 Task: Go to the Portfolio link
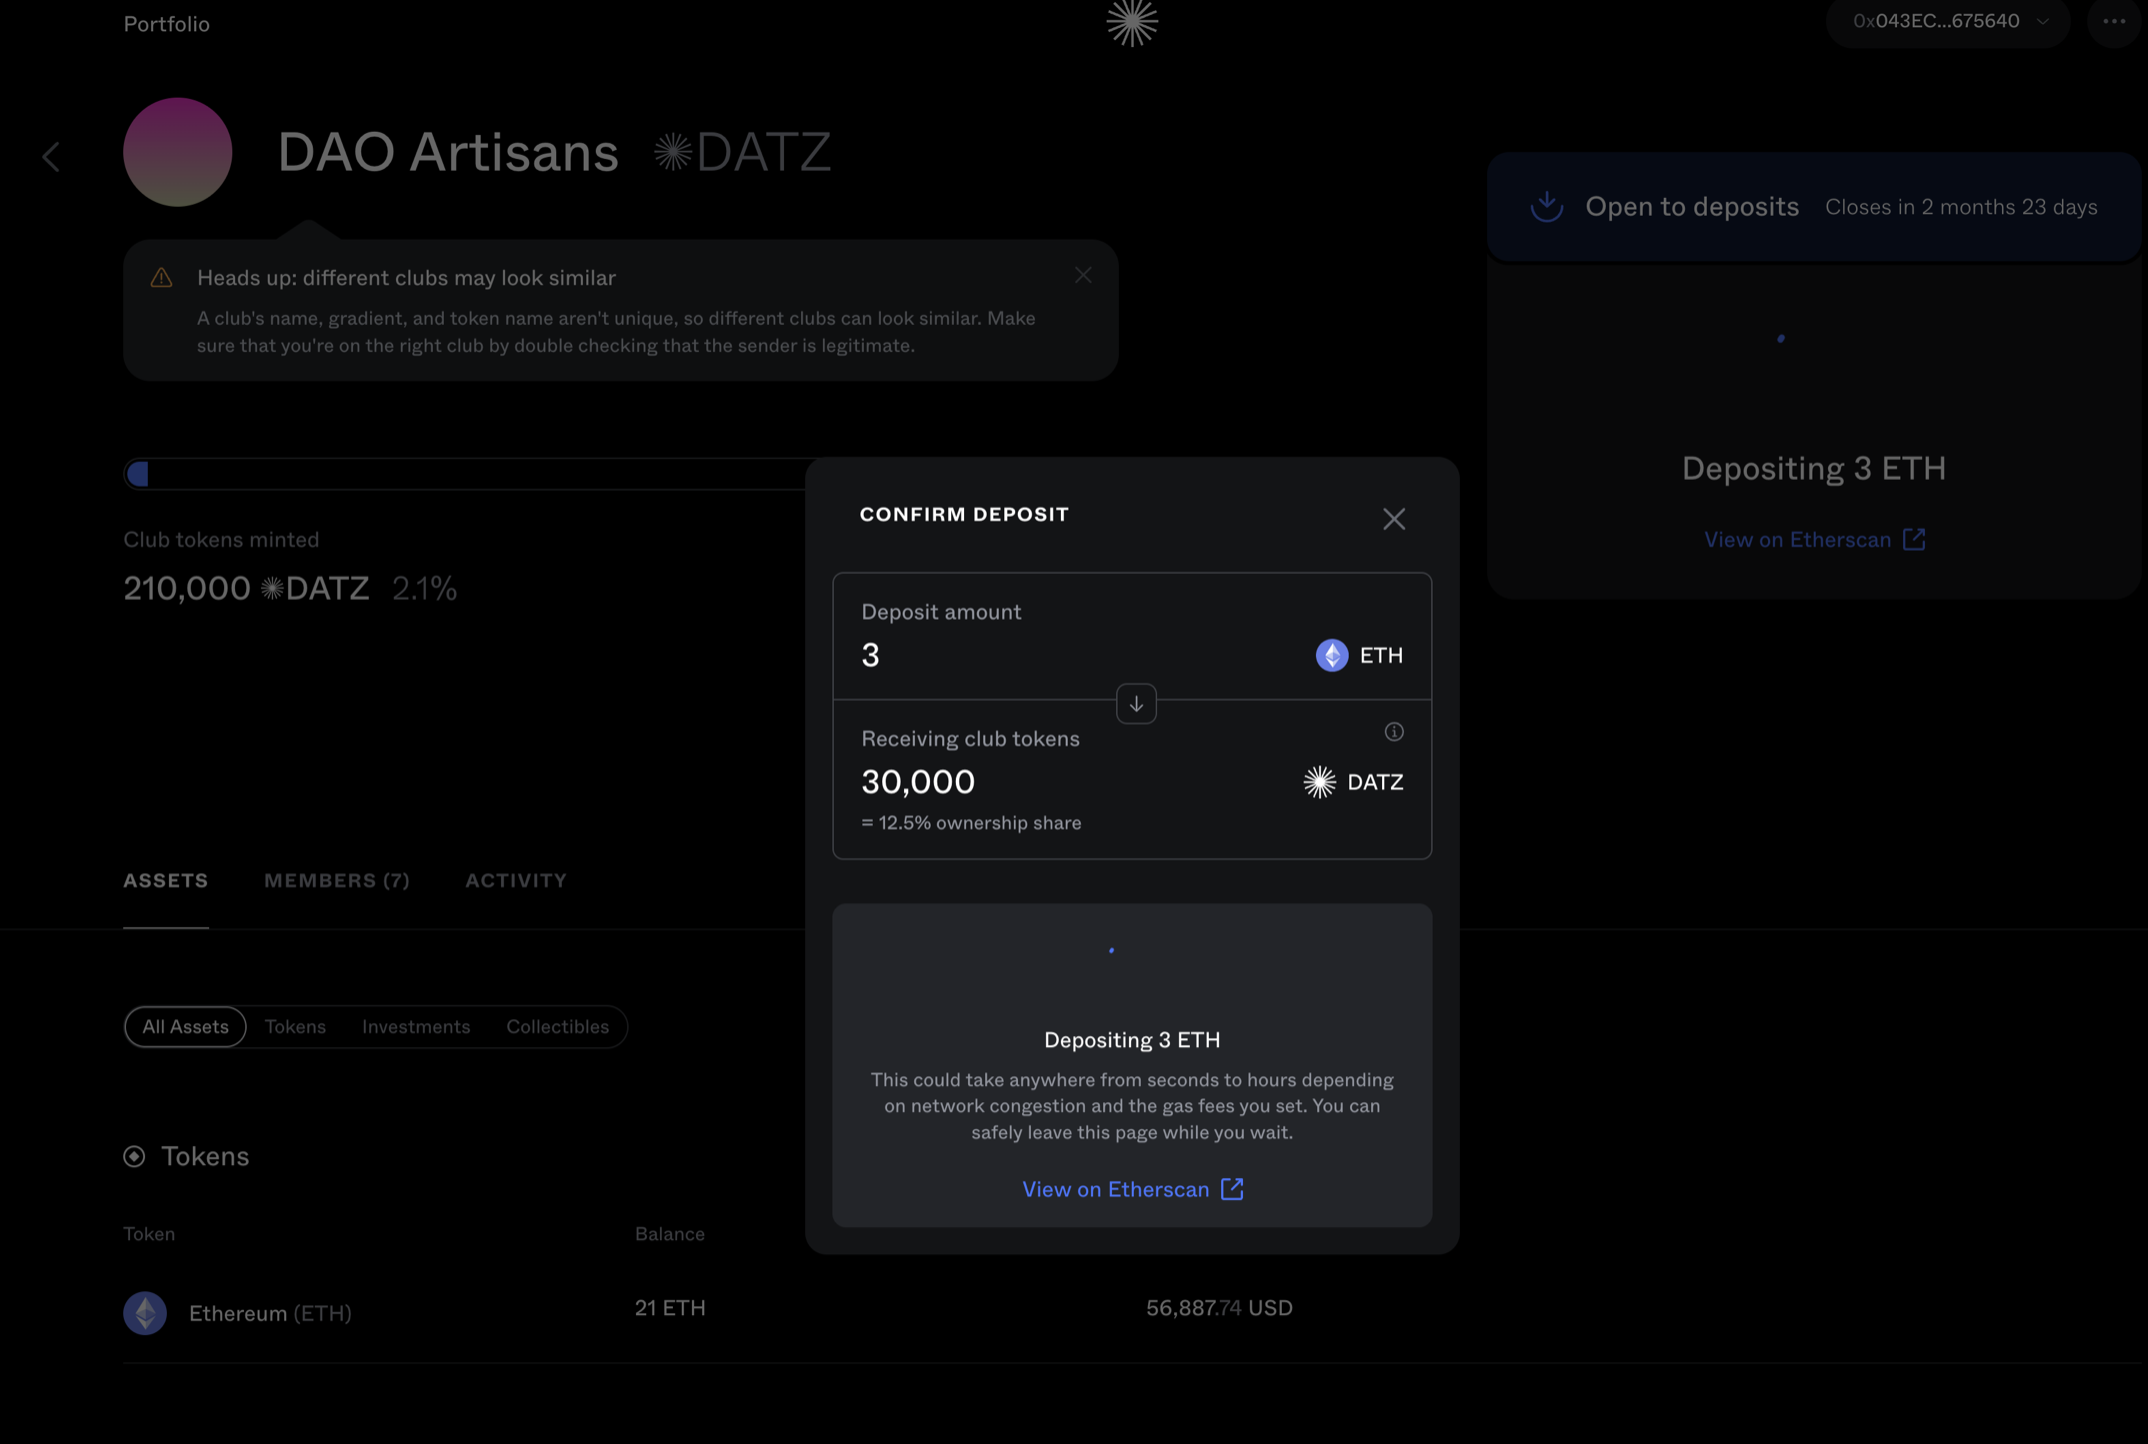(166, 24)
